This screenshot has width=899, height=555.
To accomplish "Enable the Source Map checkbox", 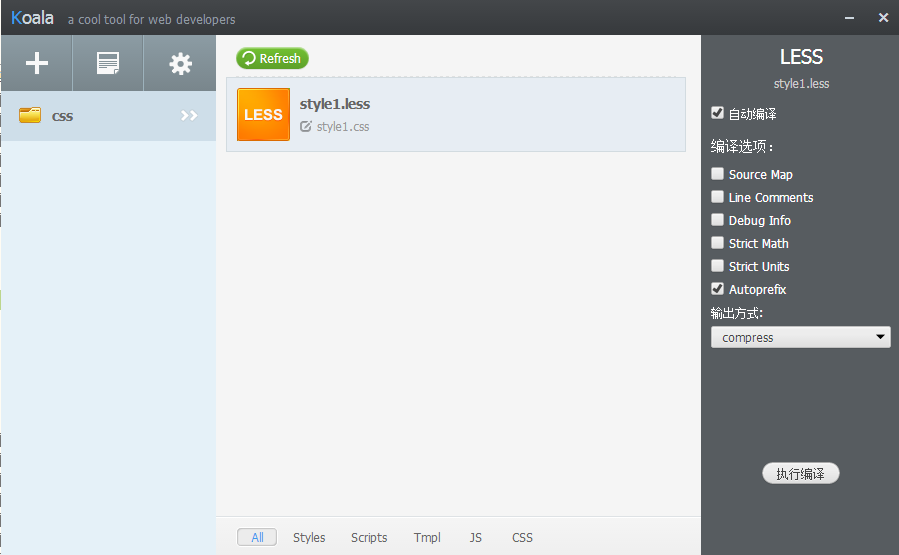I will tap(717, 174).
